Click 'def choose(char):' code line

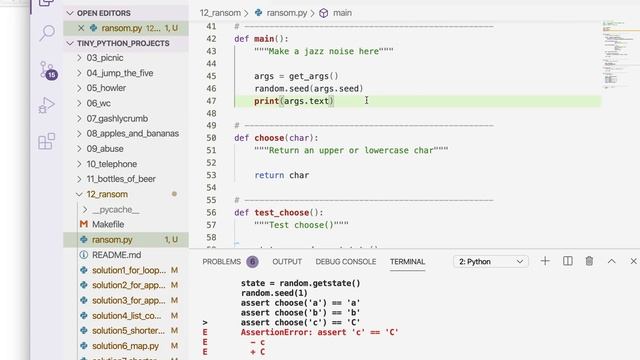(276, 138)
